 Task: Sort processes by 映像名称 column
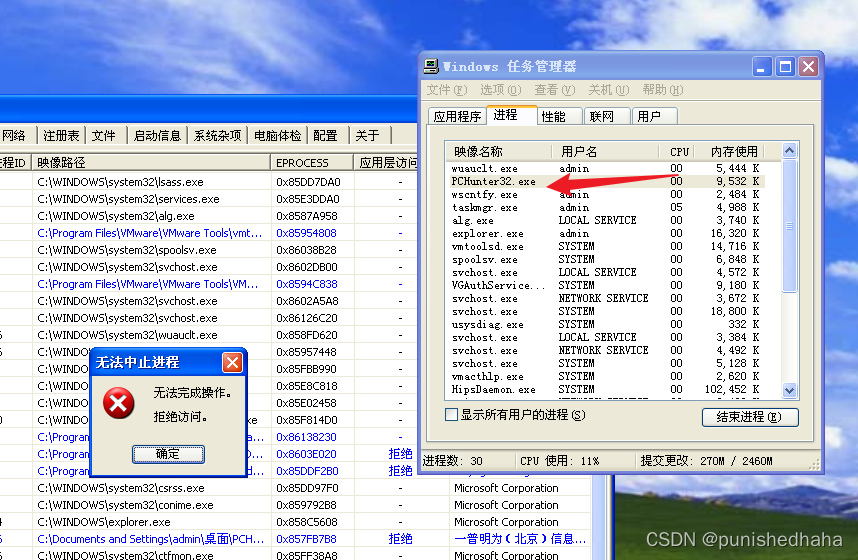coord(499,151)
